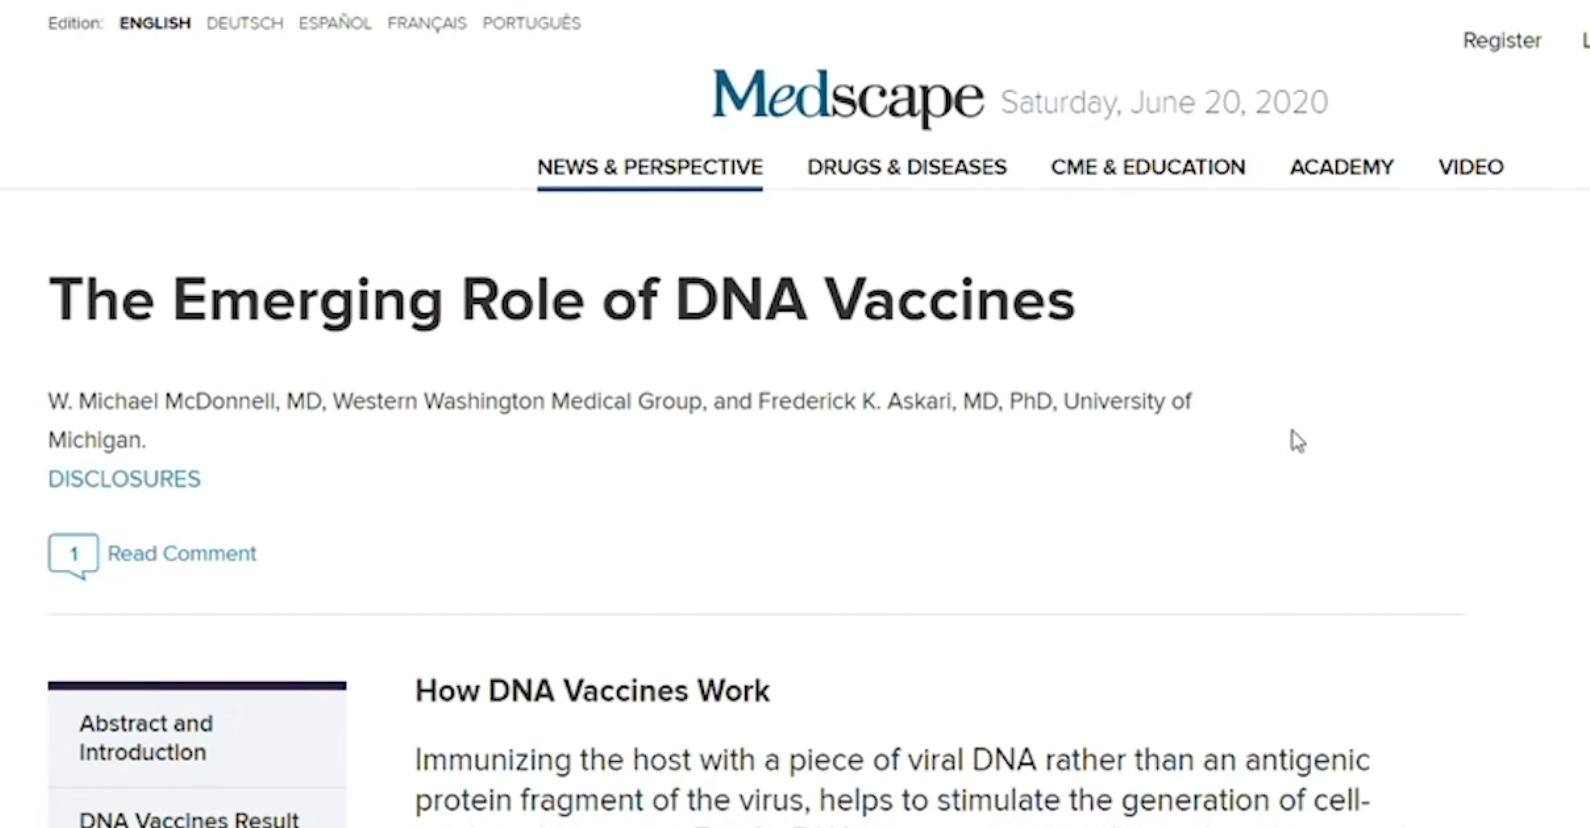Viewport: 1590px width, 828px height.
Task: Select Abstract and Introduction in sidebar
Action: click(146, 738)
